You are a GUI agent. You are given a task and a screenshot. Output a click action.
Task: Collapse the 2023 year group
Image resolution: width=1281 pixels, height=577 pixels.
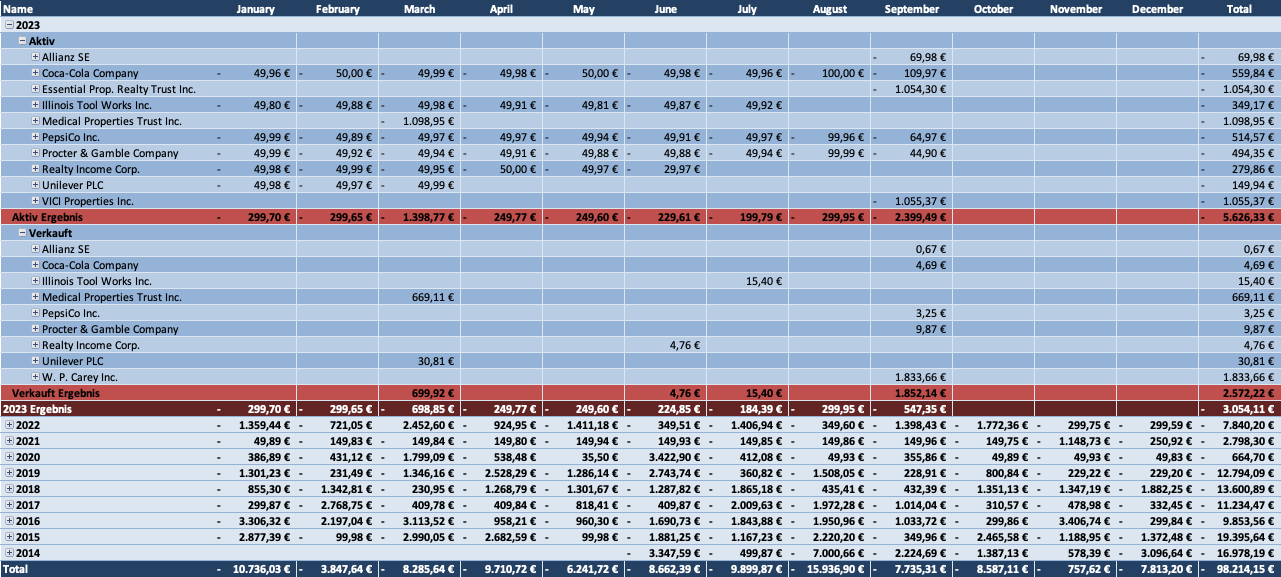click(x=10, y=25)
